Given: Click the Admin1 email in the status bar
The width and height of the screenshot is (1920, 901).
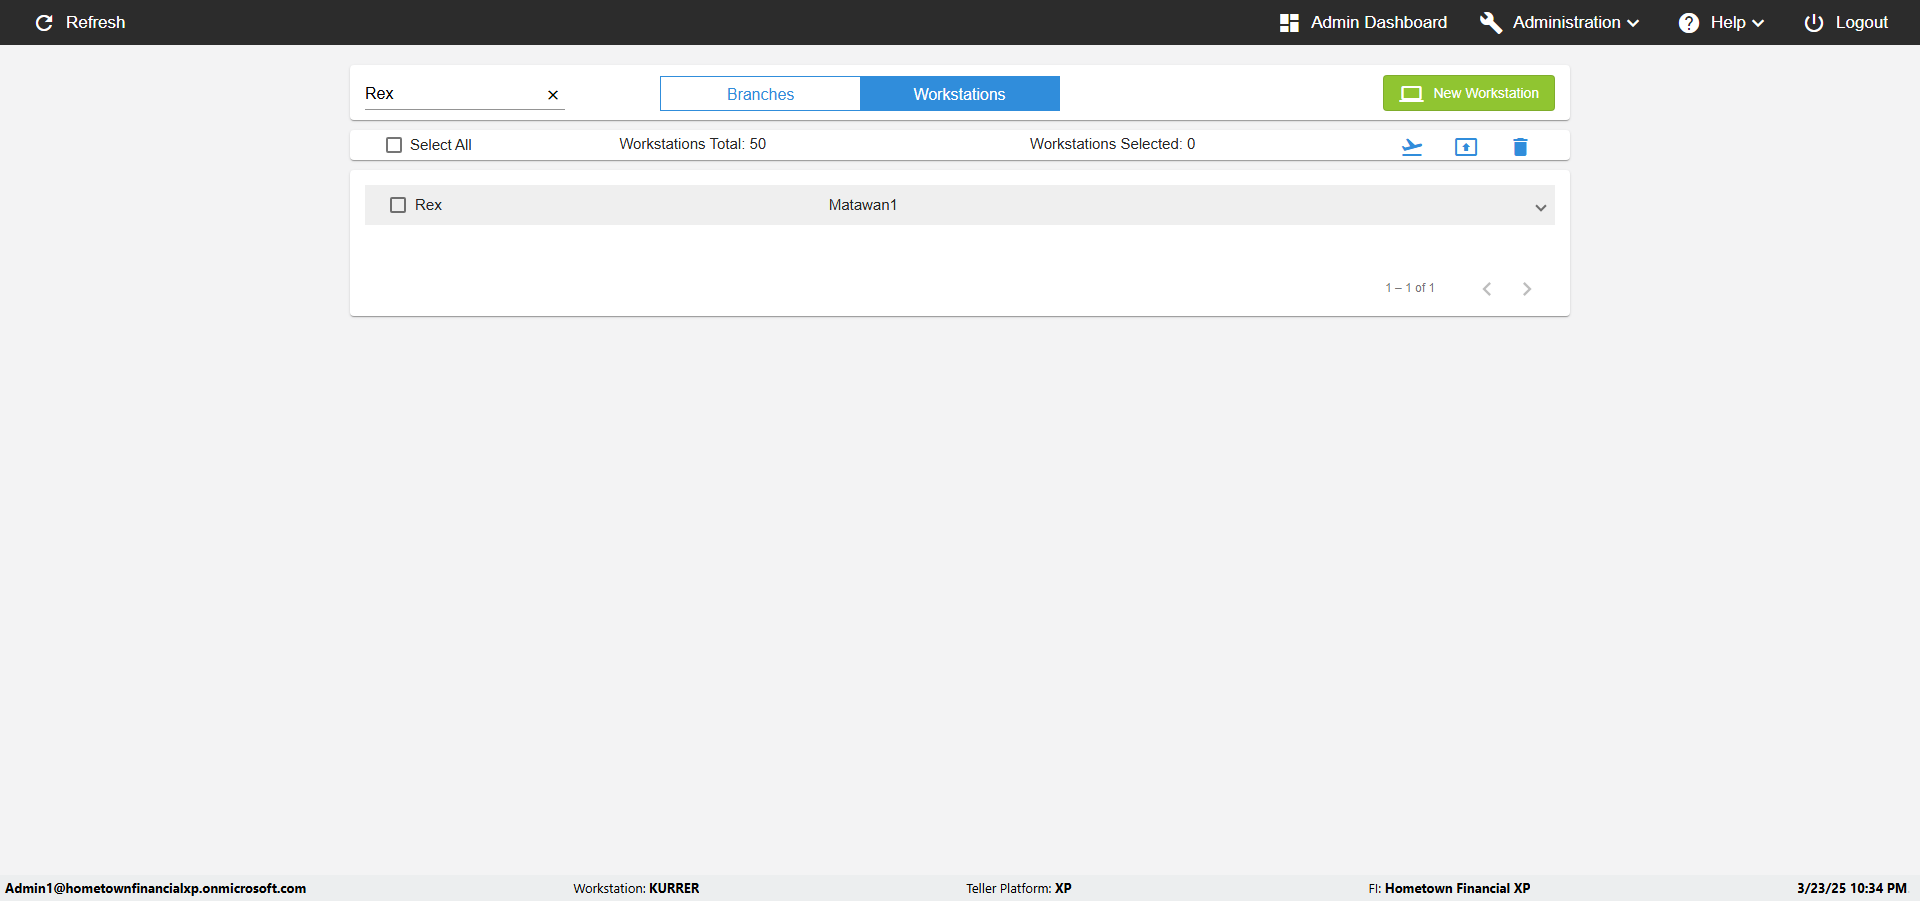Looking at the screenshot, I should point(156,888).
